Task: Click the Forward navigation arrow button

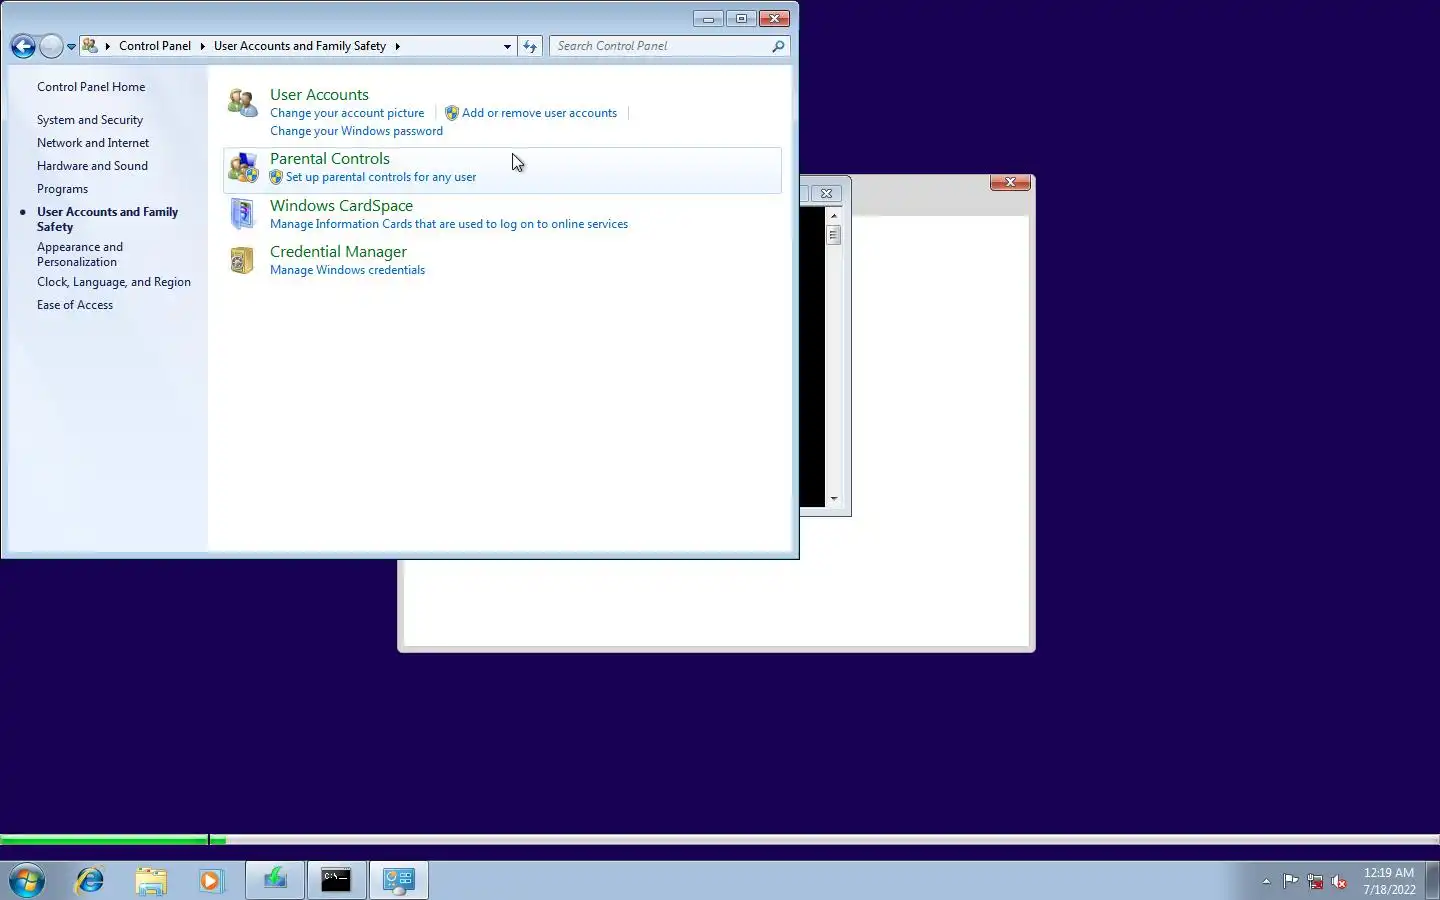Action: click(51, 46)
